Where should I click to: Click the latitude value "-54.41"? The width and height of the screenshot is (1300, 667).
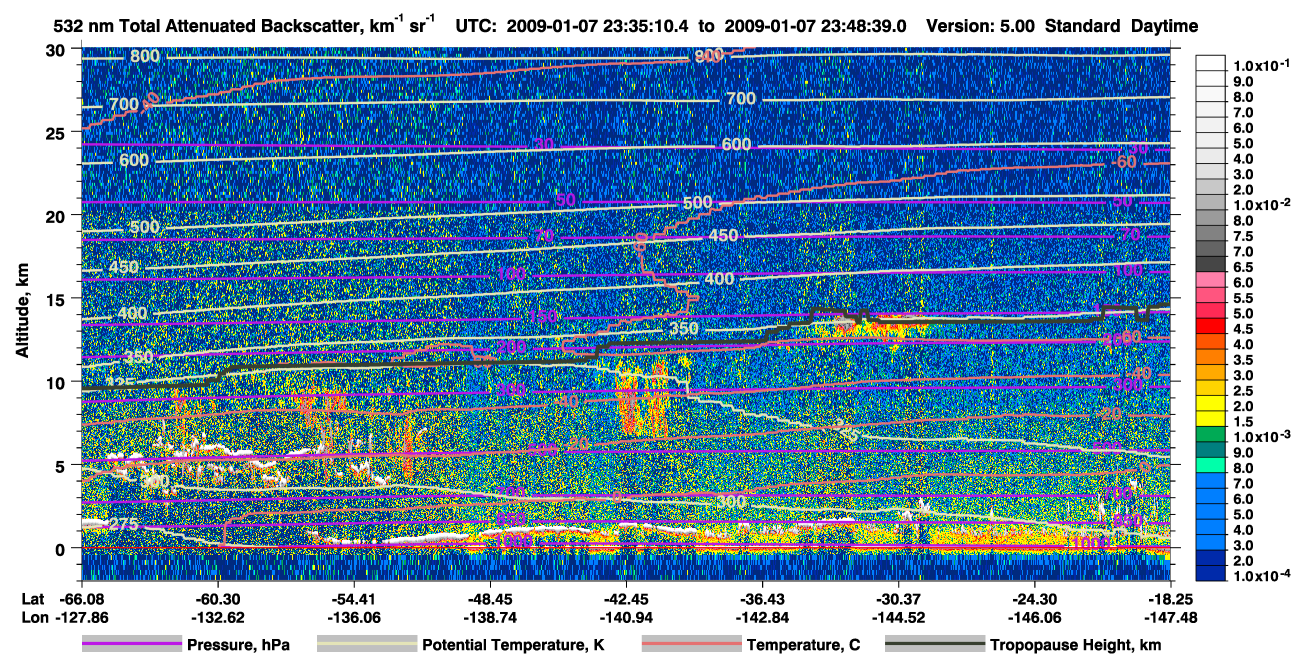tap(353, 600)
